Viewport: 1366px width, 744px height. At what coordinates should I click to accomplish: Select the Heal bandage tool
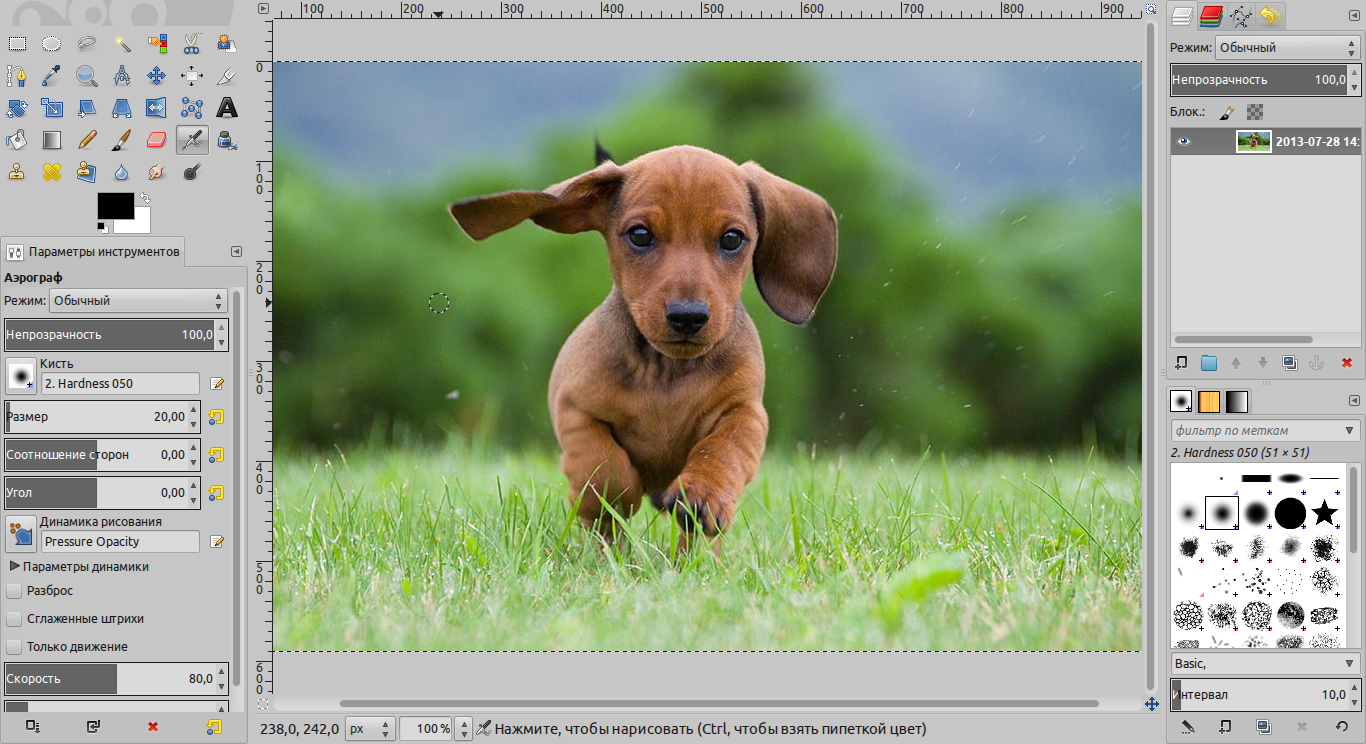coord(52,172)
